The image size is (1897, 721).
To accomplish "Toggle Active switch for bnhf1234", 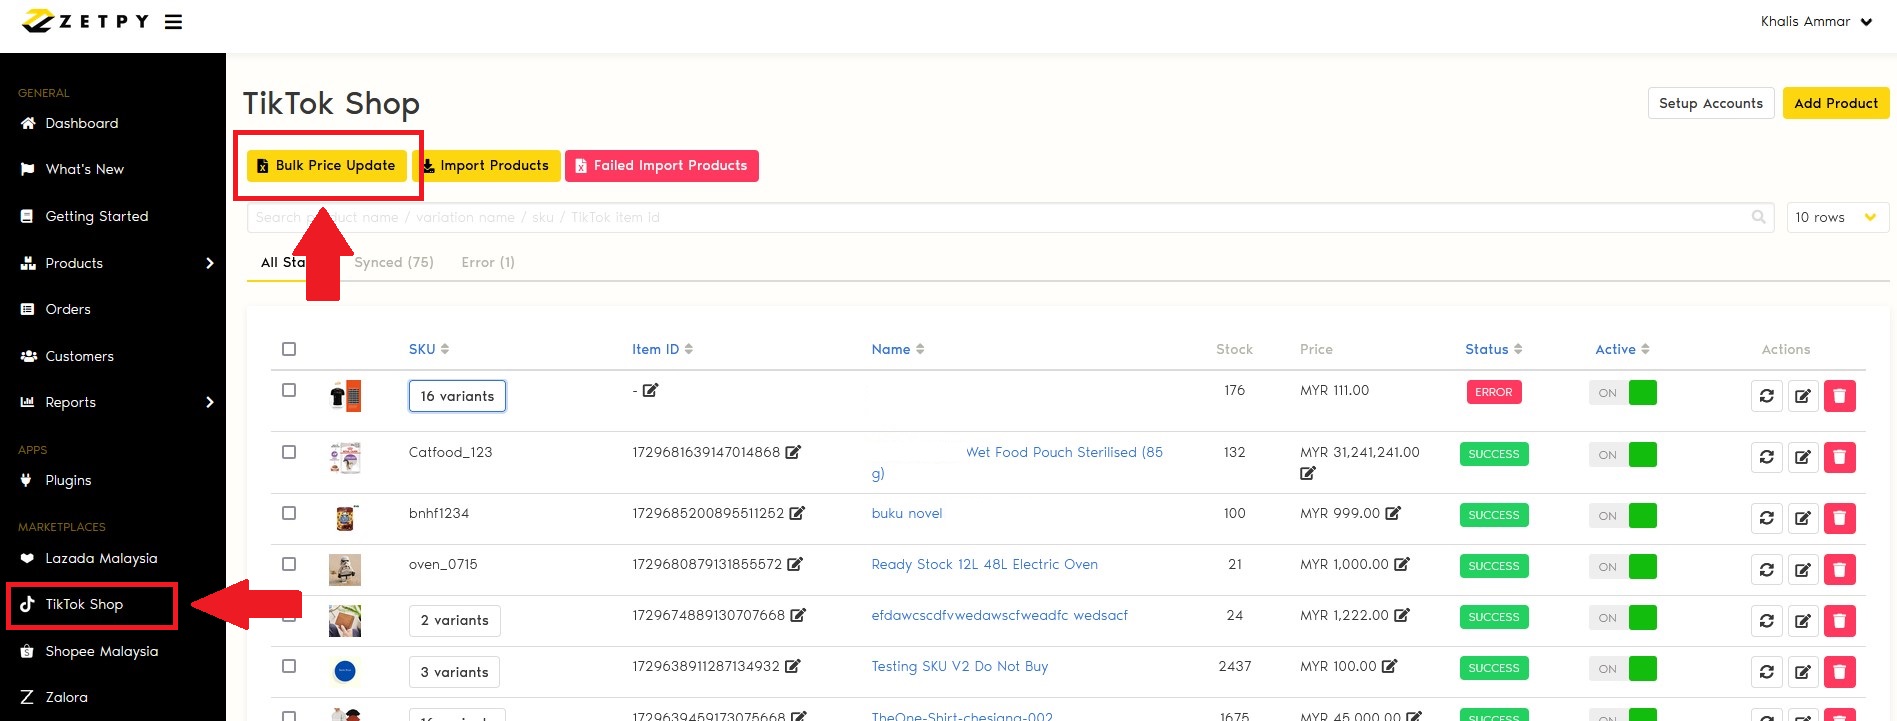I will pyautogui.click(x=1623, y=516).
